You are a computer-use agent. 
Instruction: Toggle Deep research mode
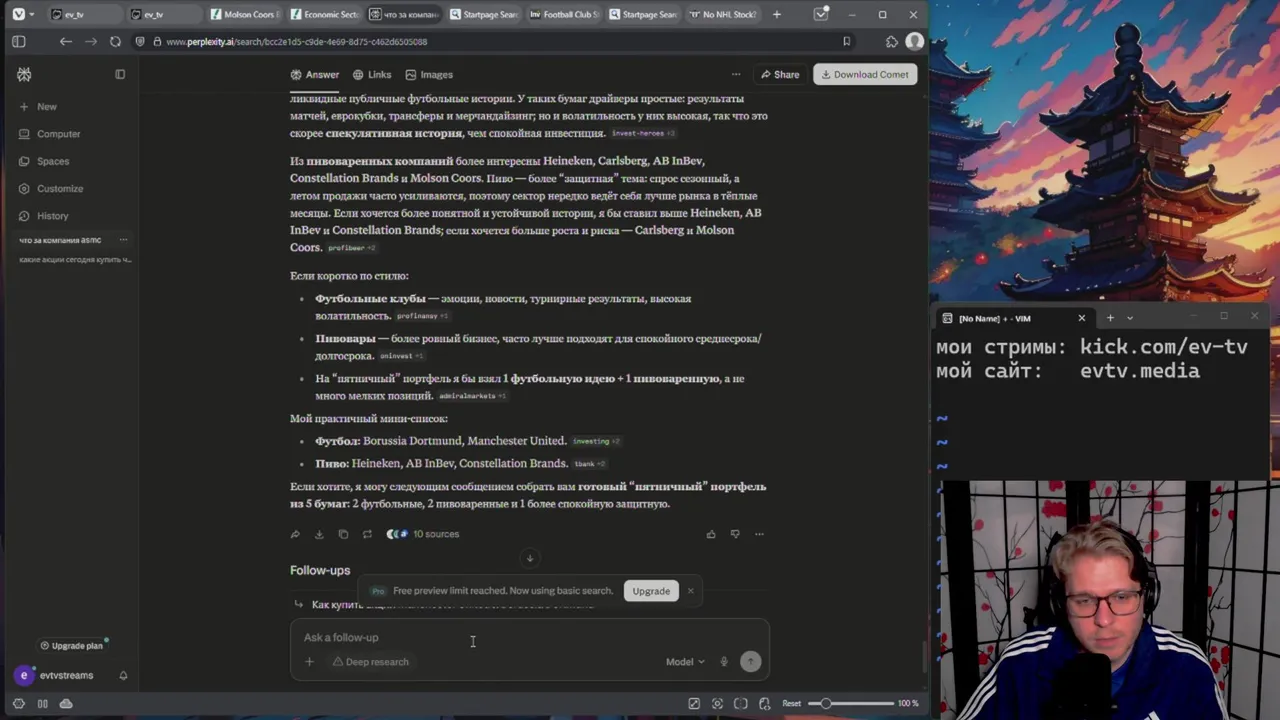pos(370,661)
